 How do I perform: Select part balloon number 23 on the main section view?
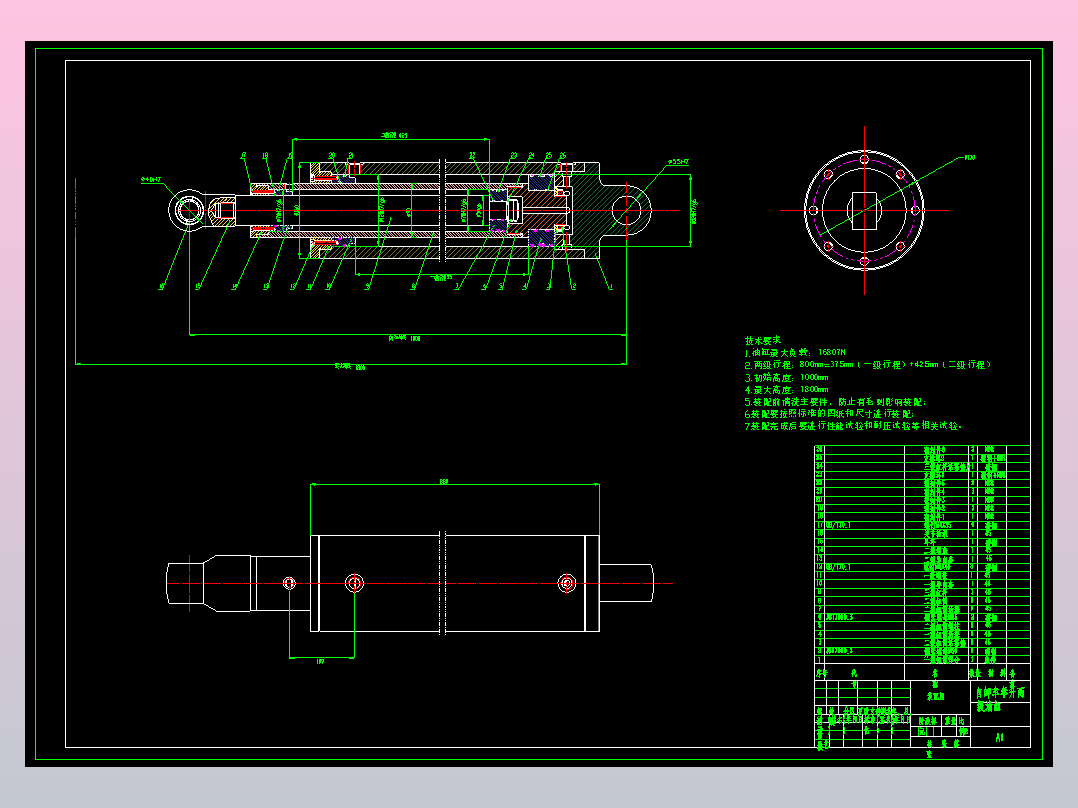click(x=513, y=157)
